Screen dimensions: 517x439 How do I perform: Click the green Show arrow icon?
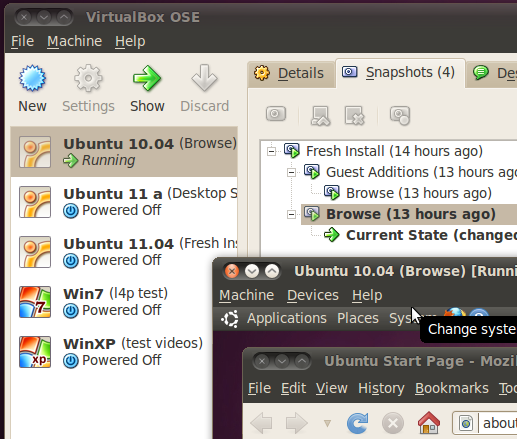point(147,78)
